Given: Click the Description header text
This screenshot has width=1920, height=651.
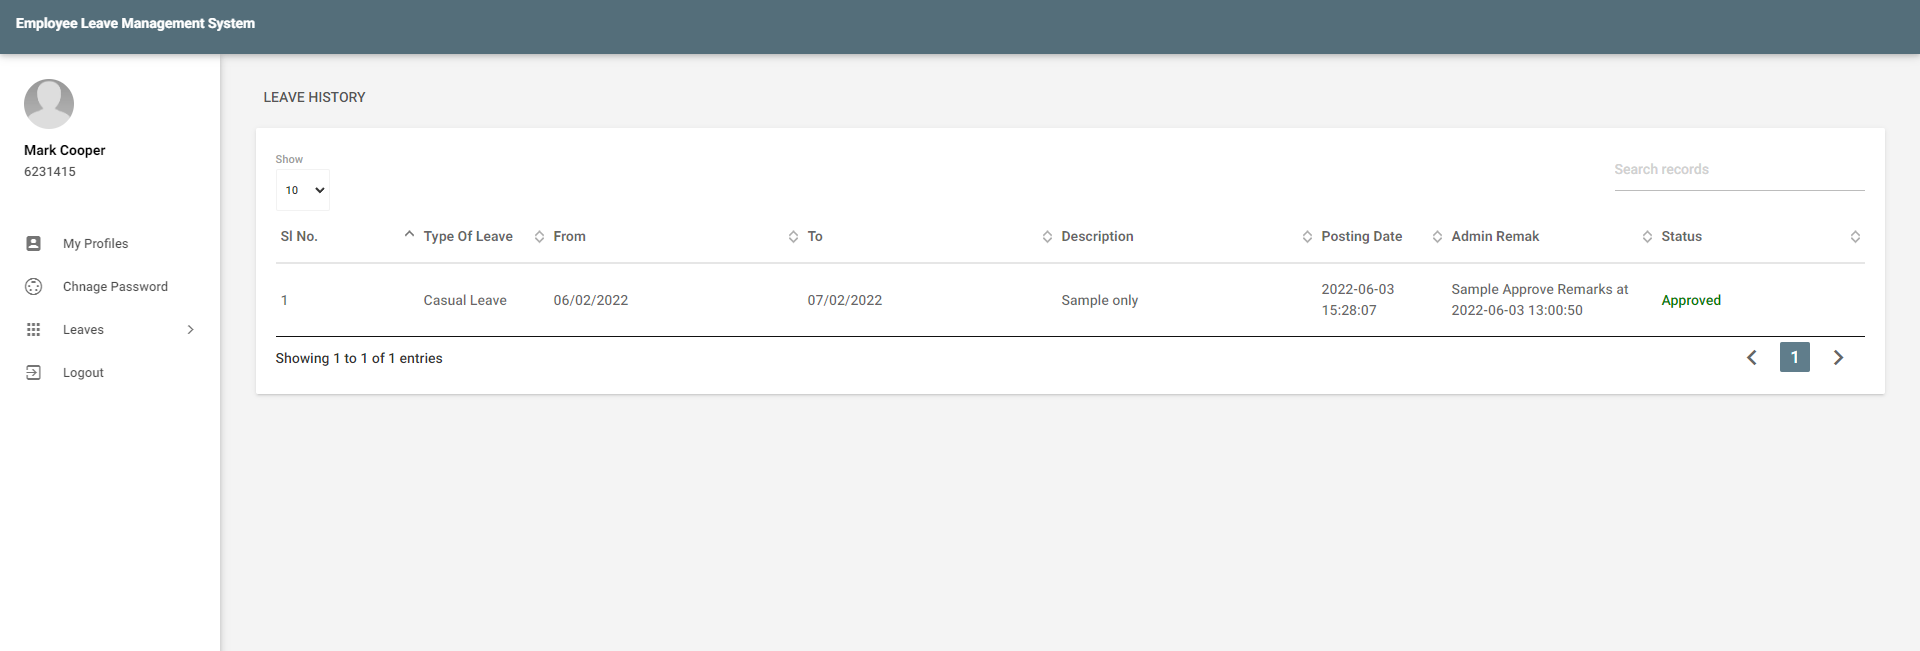Looking at the screenshot, I should pyautogui.click(x=1097, y=236).
